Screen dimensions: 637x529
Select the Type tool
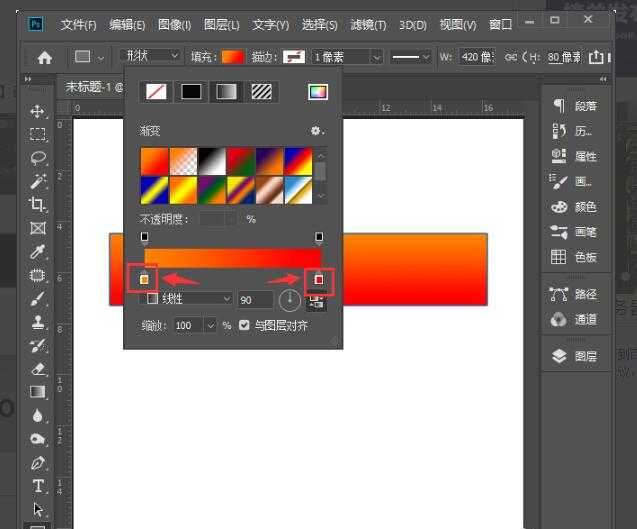38,486
